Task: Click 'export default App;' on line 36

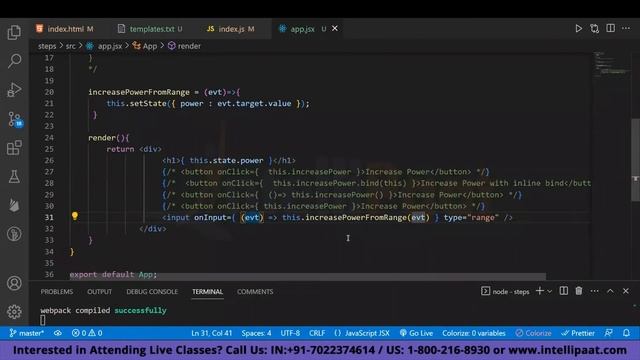Action: [113, 275]
